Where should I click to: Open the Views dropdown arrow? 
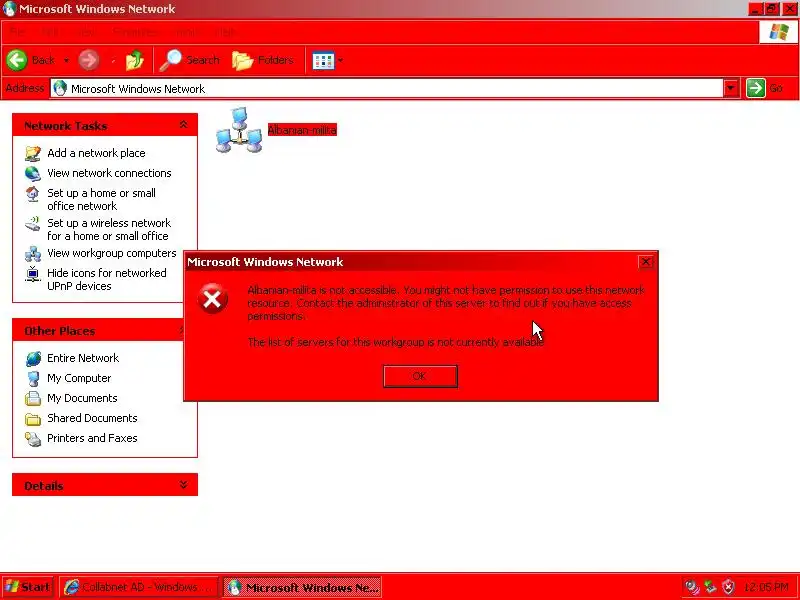coord(340,61)
